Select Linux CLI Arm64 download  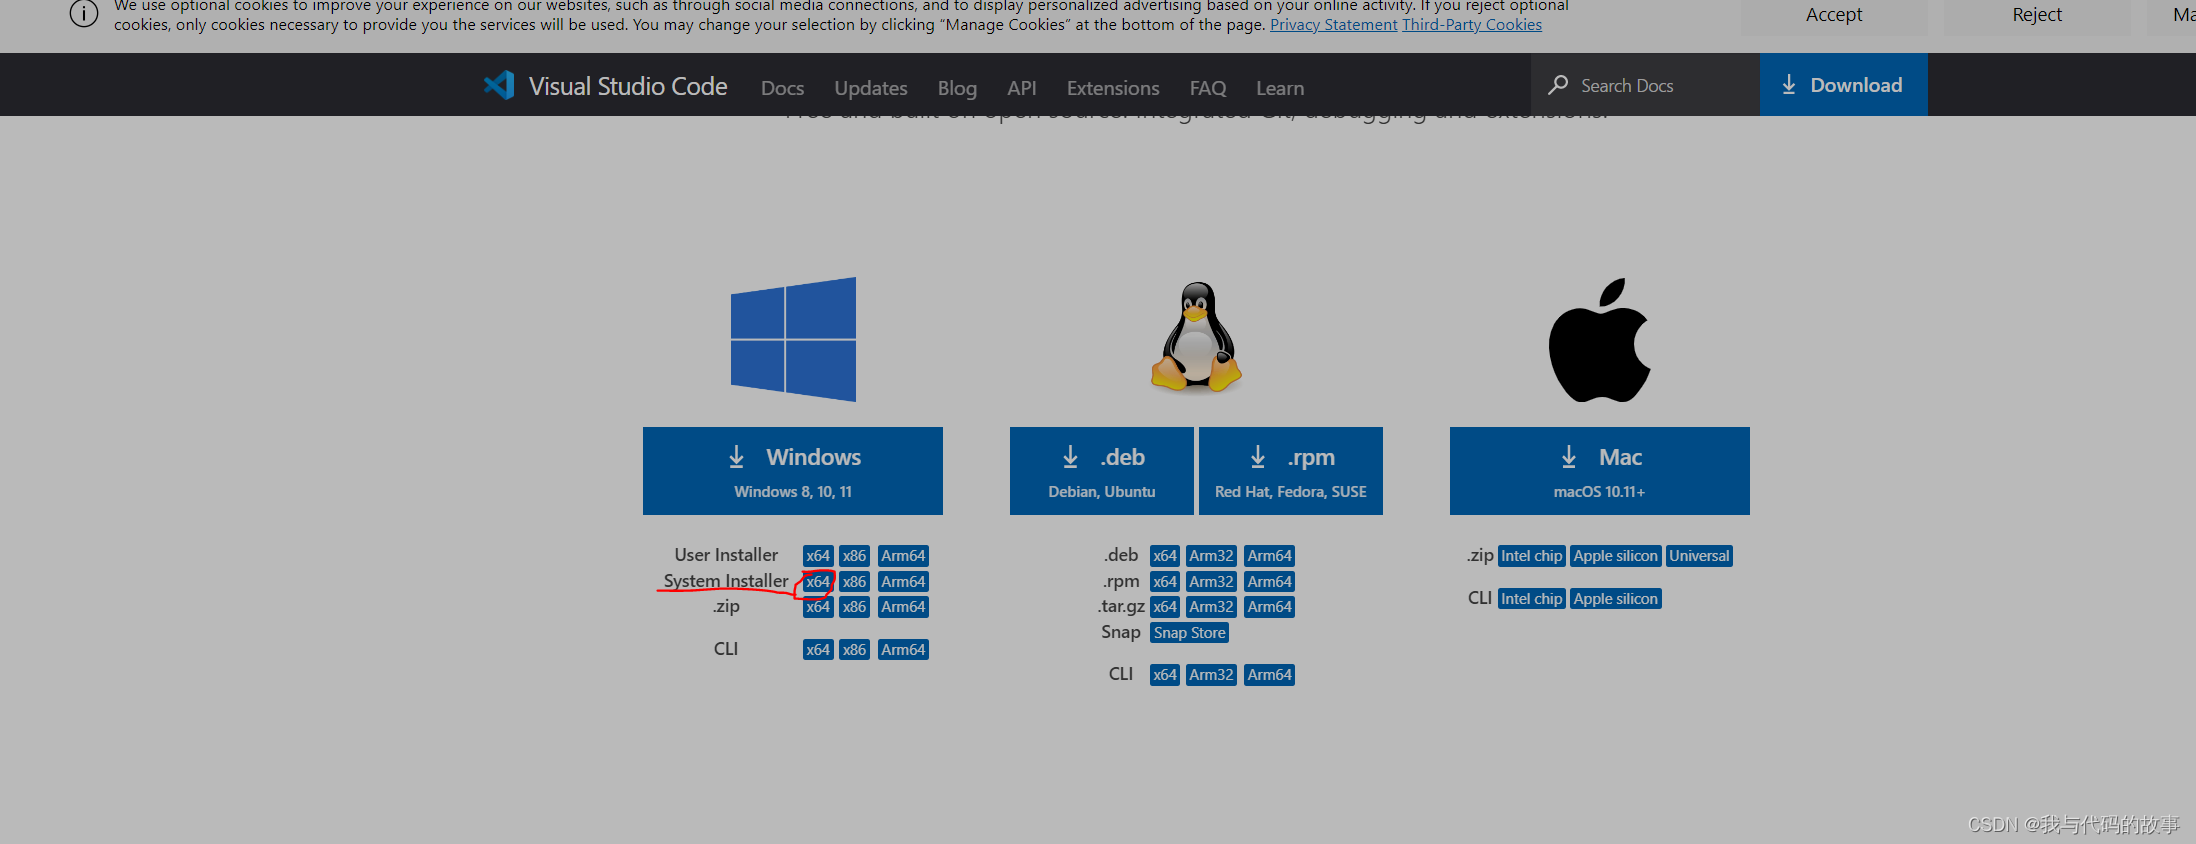coord(1270,675)
